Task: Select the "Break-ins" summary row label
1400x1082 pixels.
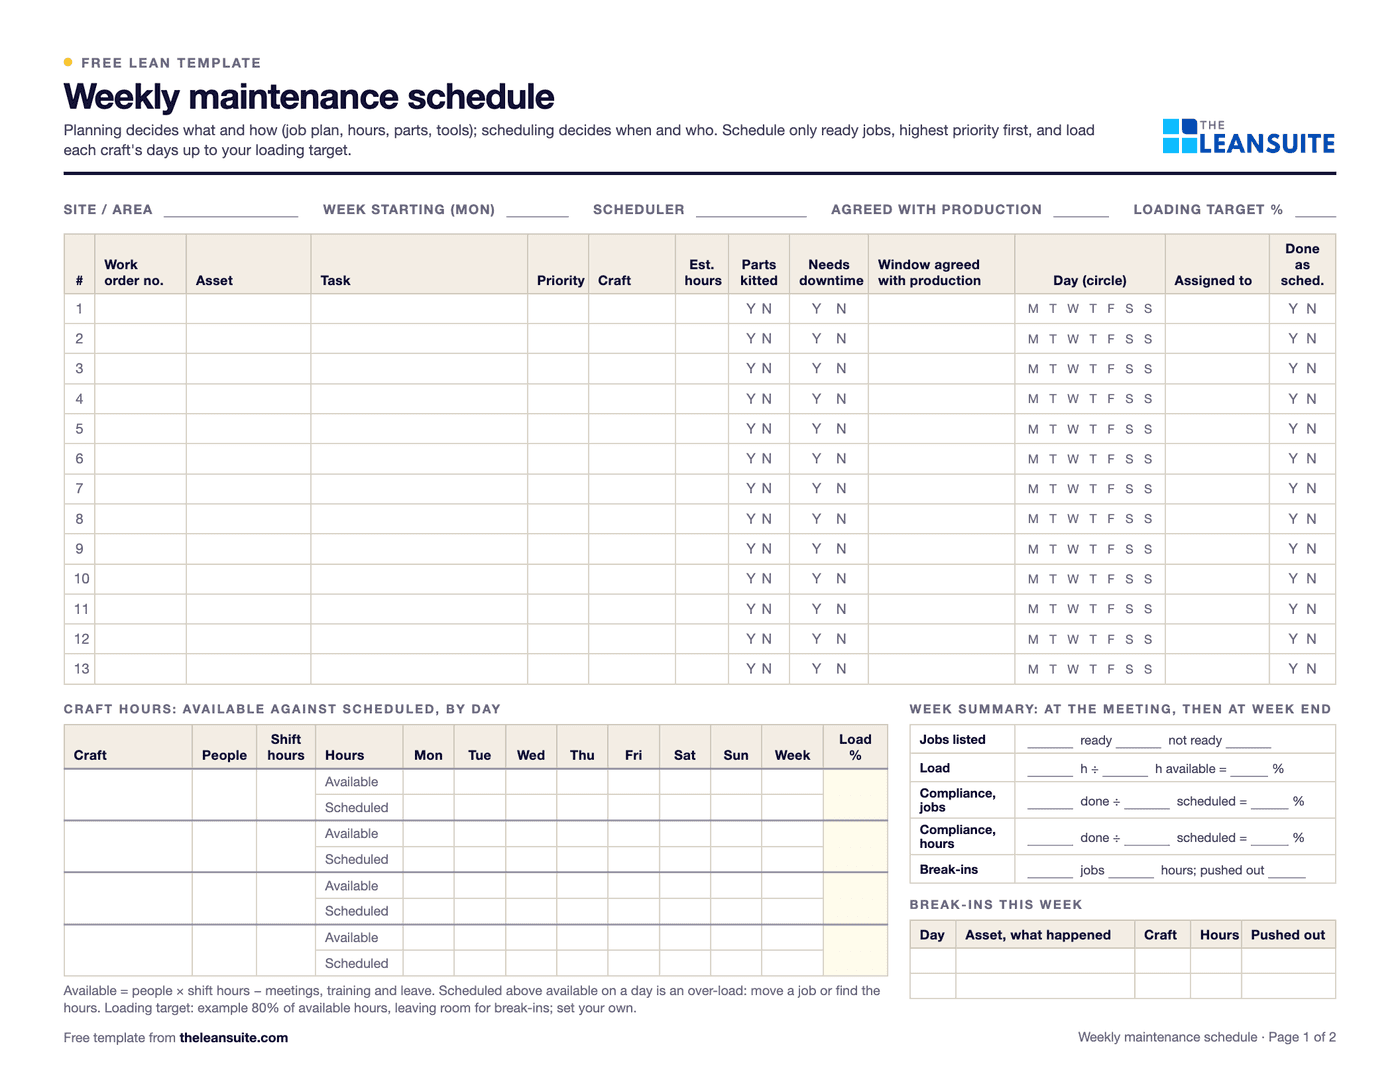Action: pyautogui.click(x=949, y=870)
